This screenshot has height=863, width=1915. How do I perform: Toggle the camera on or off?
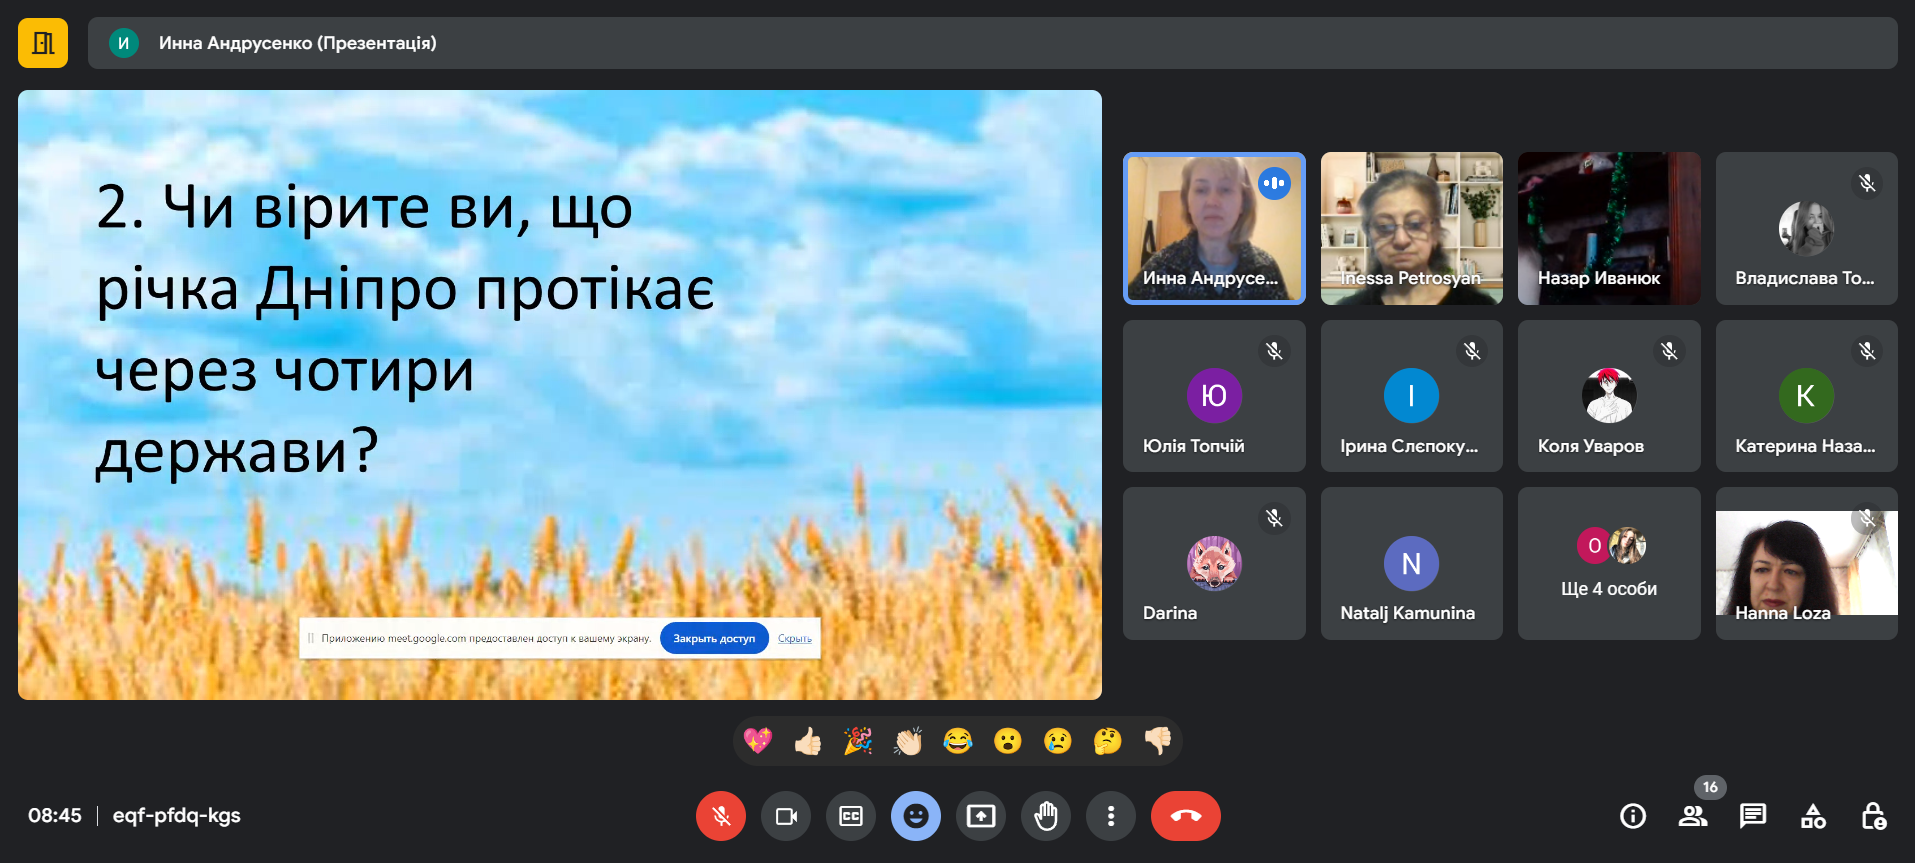(786, 816)
